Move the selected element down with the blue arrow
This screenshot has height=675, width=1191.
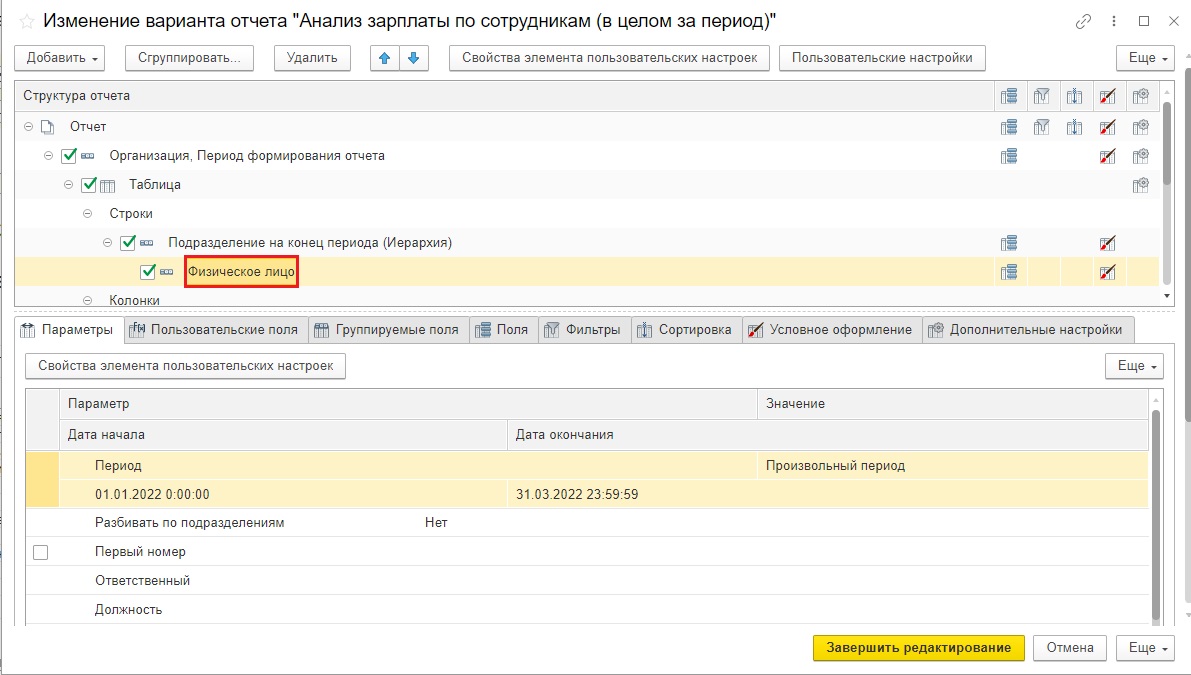413,58
